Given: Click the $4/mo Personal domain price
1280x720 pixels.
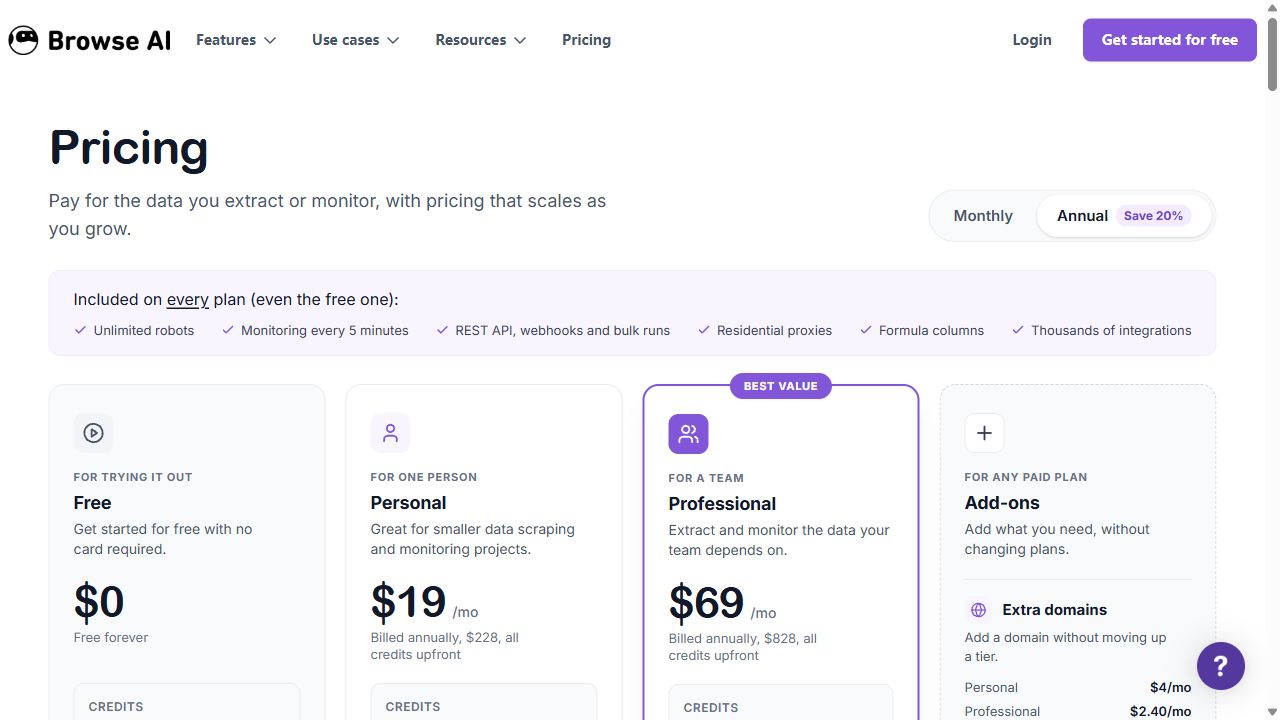Looking at the screenshot, I should (1170, 687).
